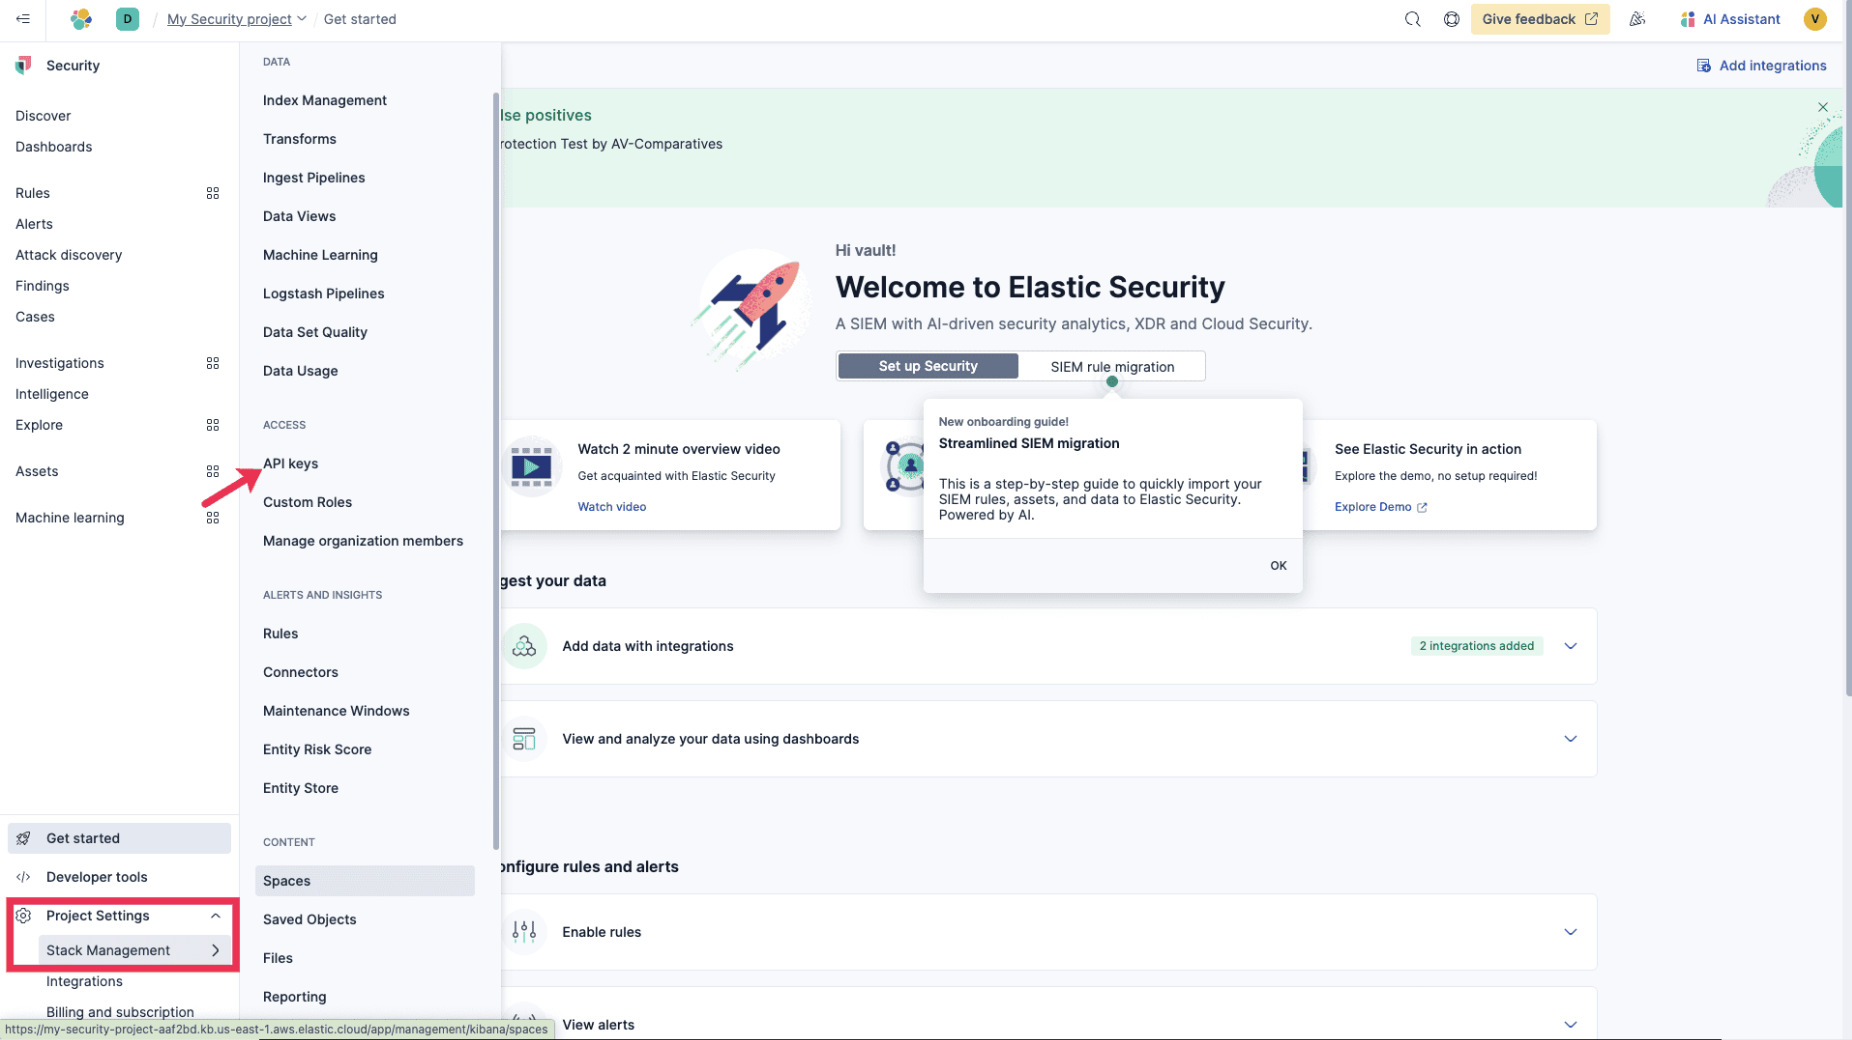Image resolution: width=1852 pixels, height=1040 pixels.
Task: Click the Add data integrations icon
Action: 524,646
